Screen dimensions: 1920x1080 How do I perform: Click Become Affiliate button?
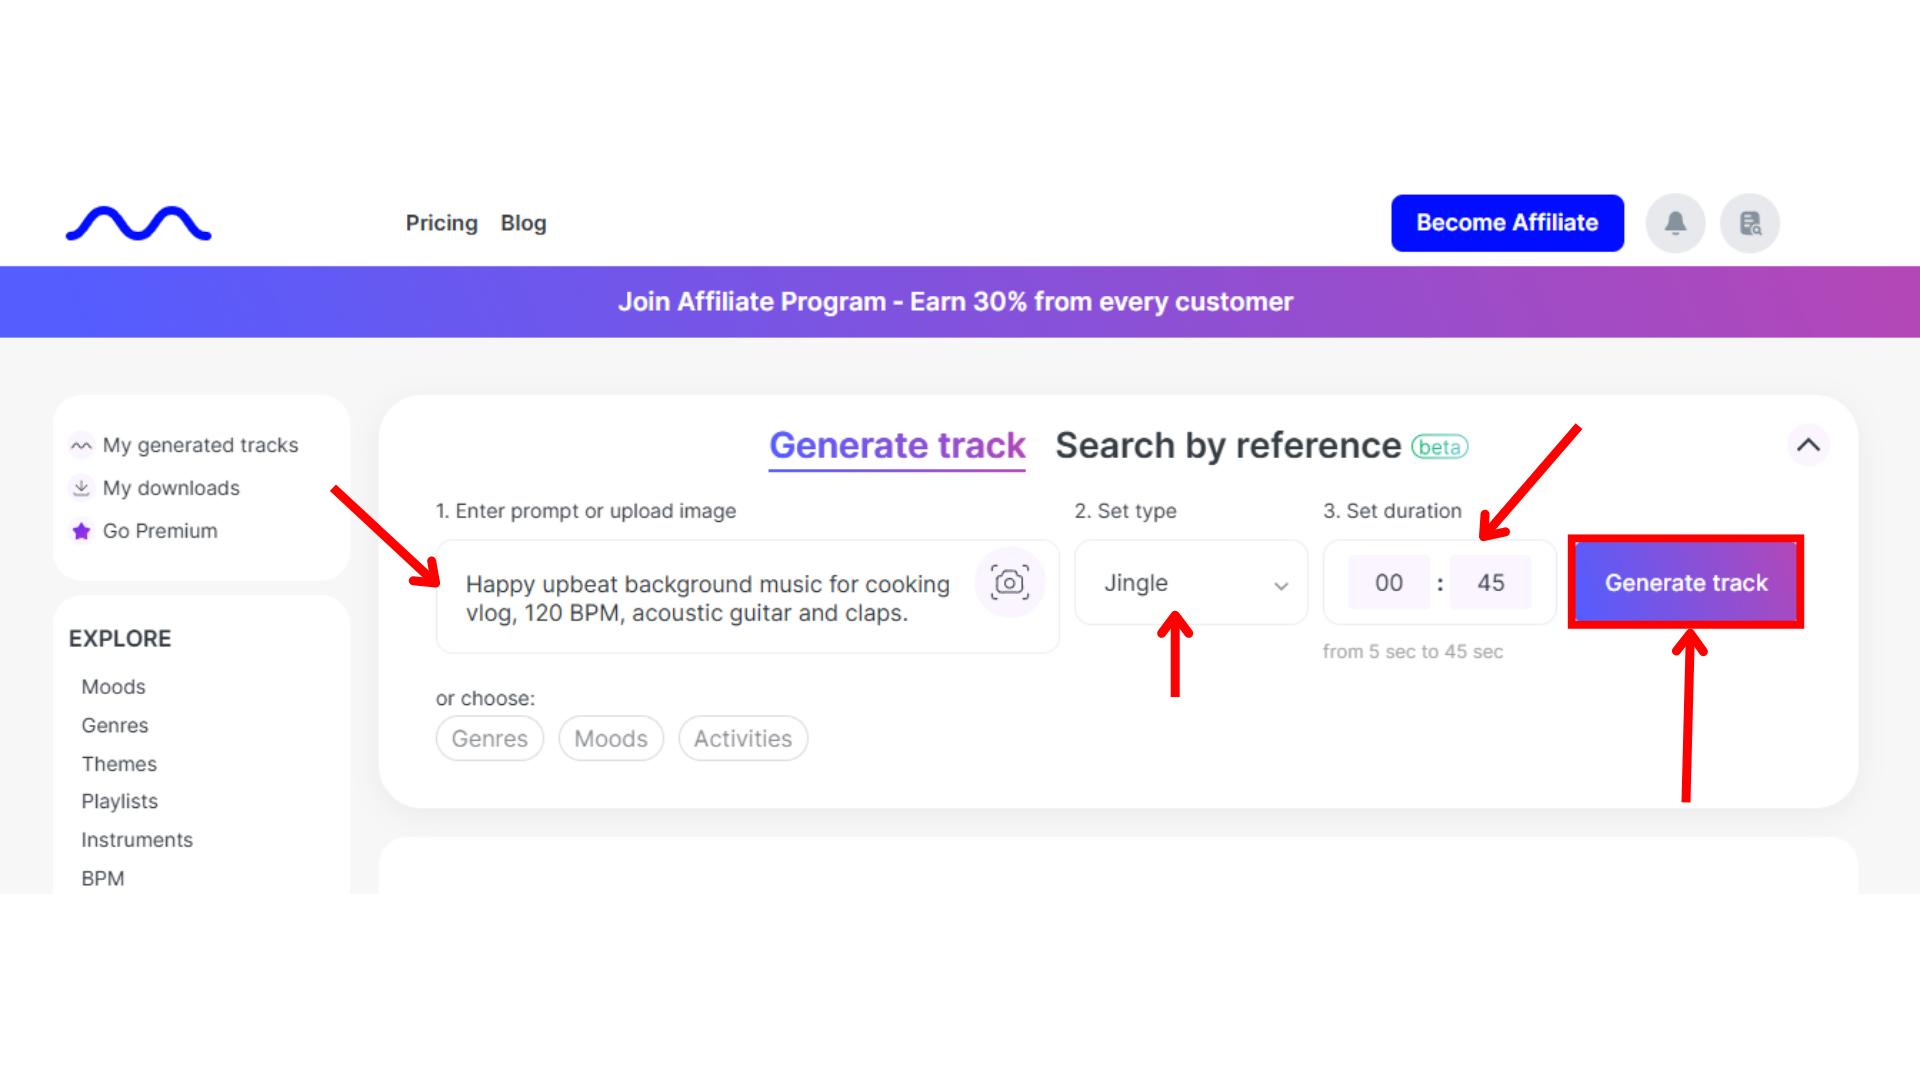click(1507, 223)
